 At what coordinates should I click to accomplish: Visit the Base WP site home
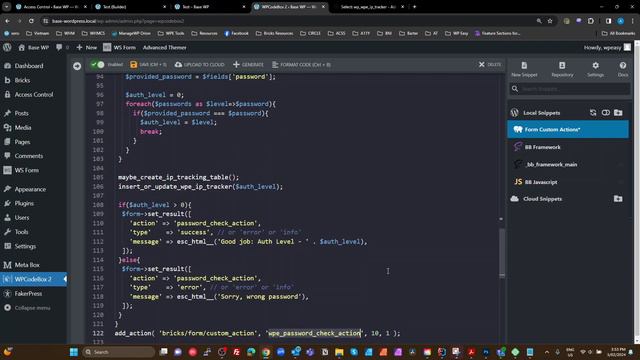pyautogui.click(x=33, y=47)
